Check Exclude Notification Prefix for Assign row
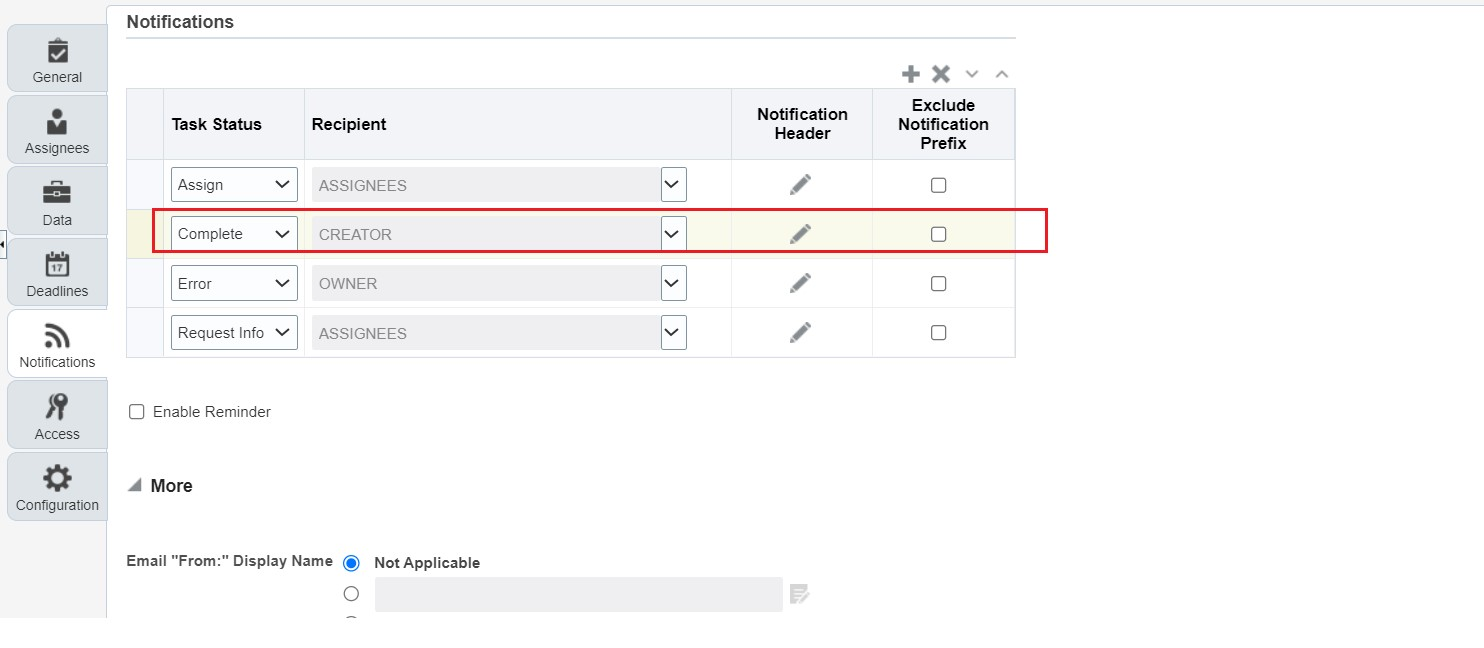Image resolution: width=1484 pixels, height=648 pixels. point(938,184)
